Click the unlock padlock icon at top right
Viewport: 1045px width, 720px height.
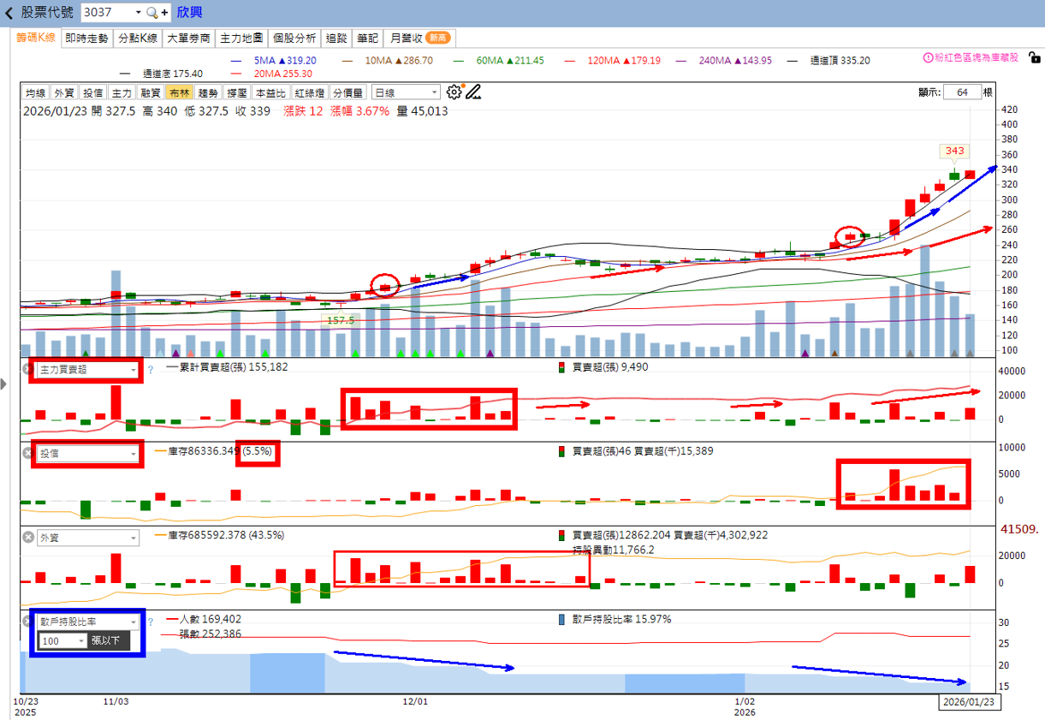click(1034, 58)
